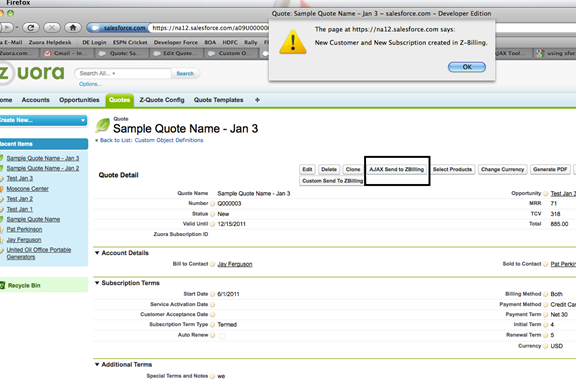Click OK in the alert dialog
Image resolution: width=576 pixels, height=381 pixels.
tap(467, 67)
